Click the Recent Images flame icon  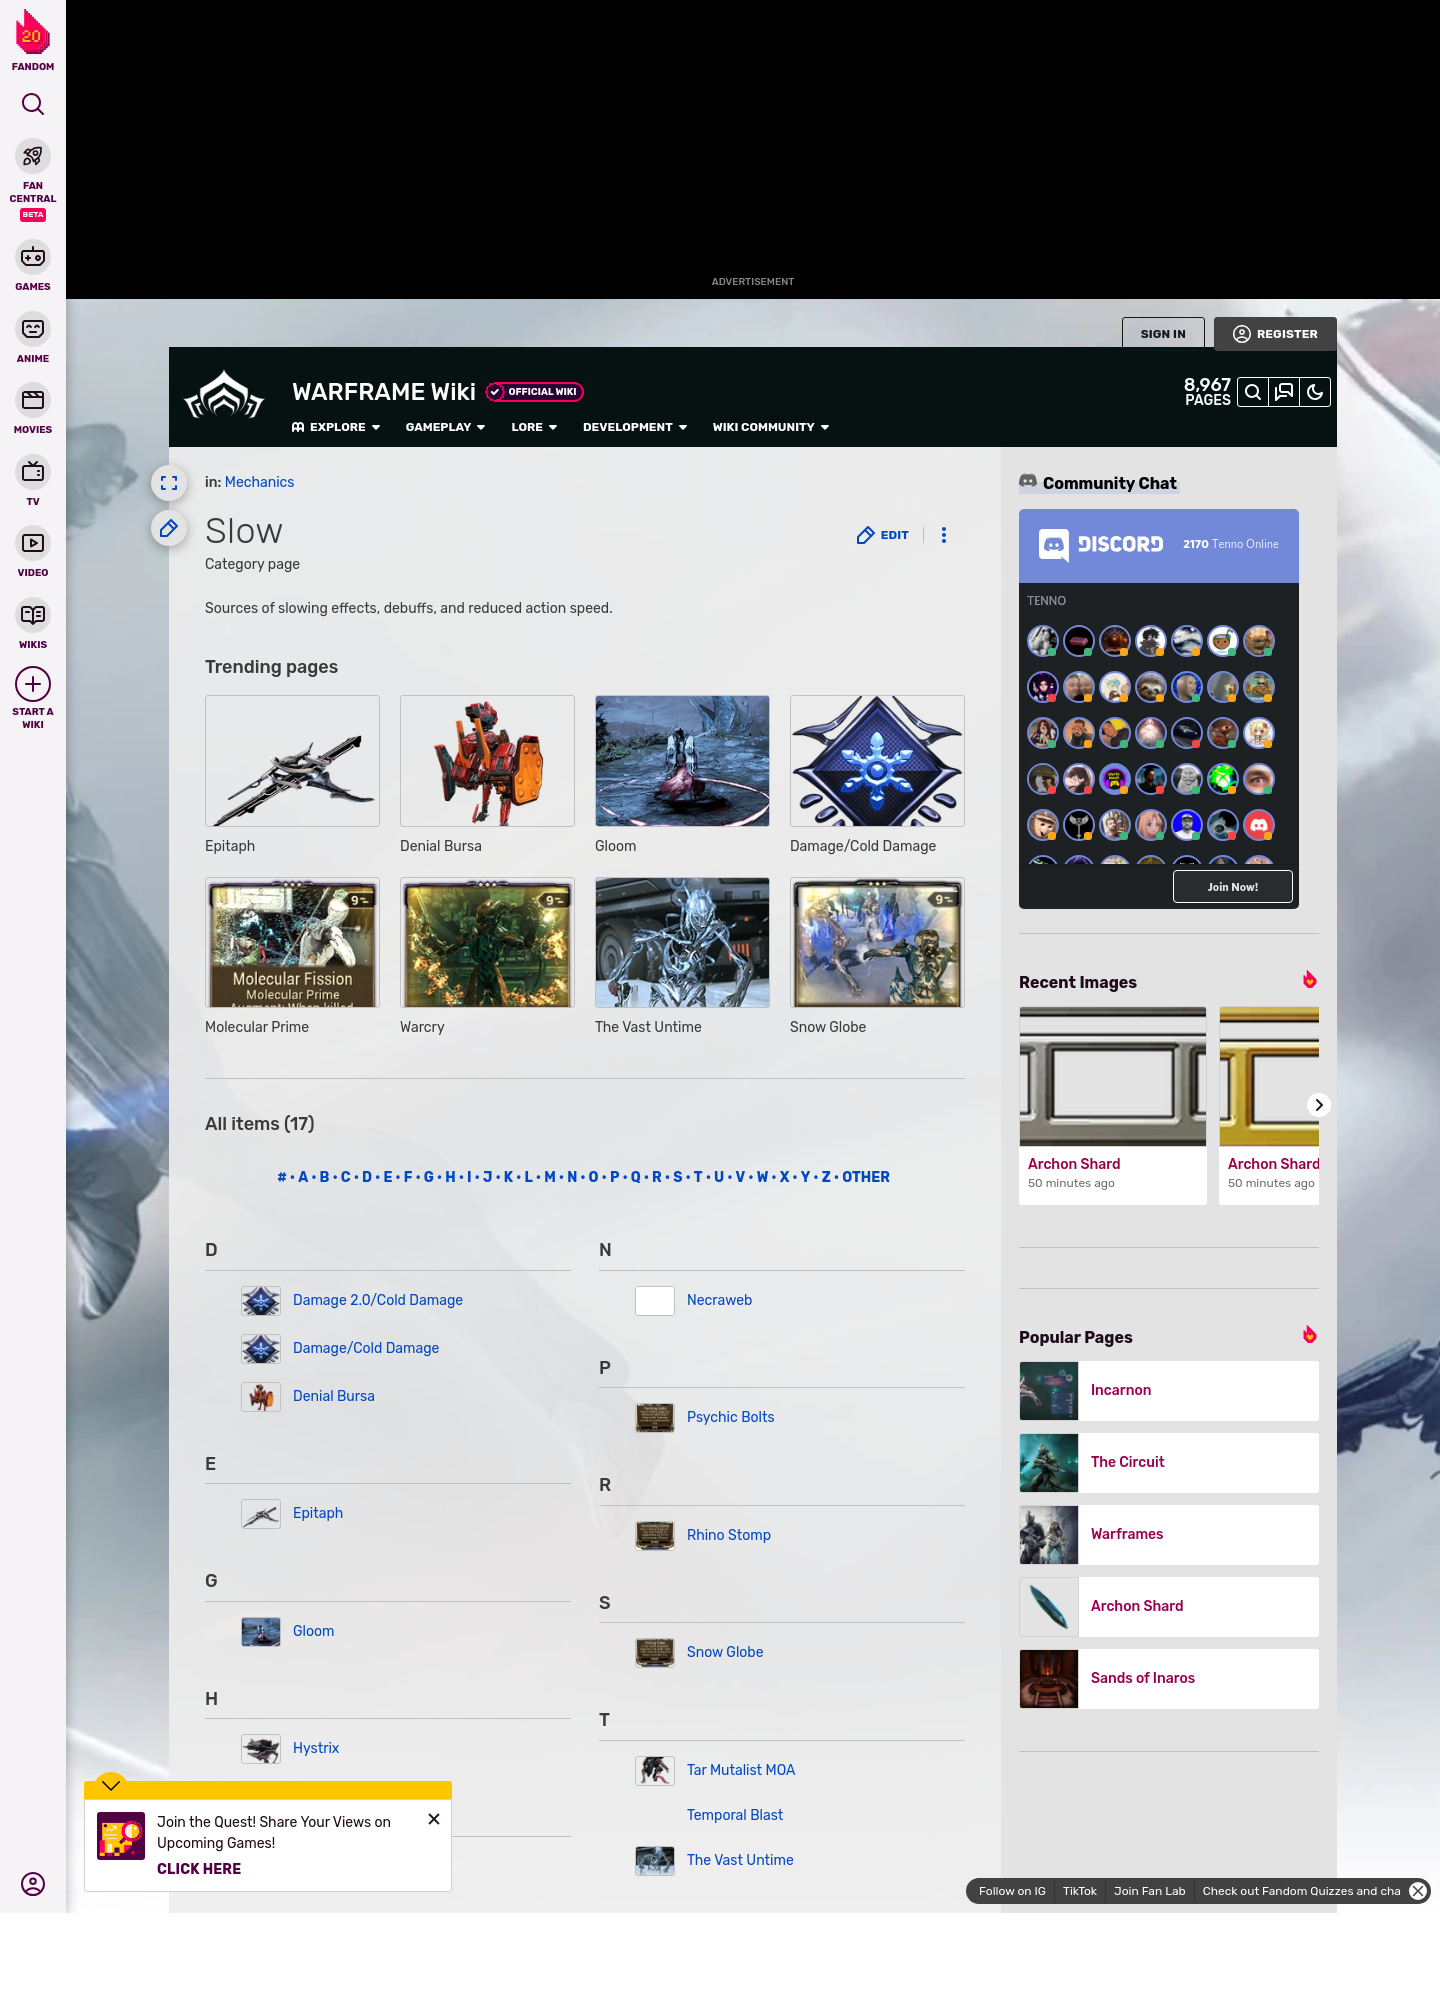[x=1309, y=980]
